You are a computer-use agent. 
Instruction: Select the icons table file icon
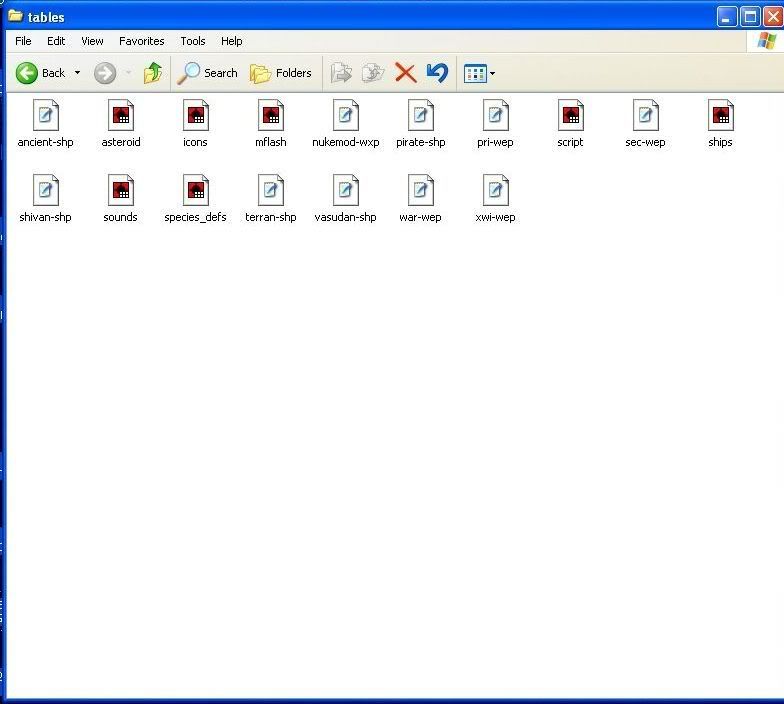(x=196, y=116)
